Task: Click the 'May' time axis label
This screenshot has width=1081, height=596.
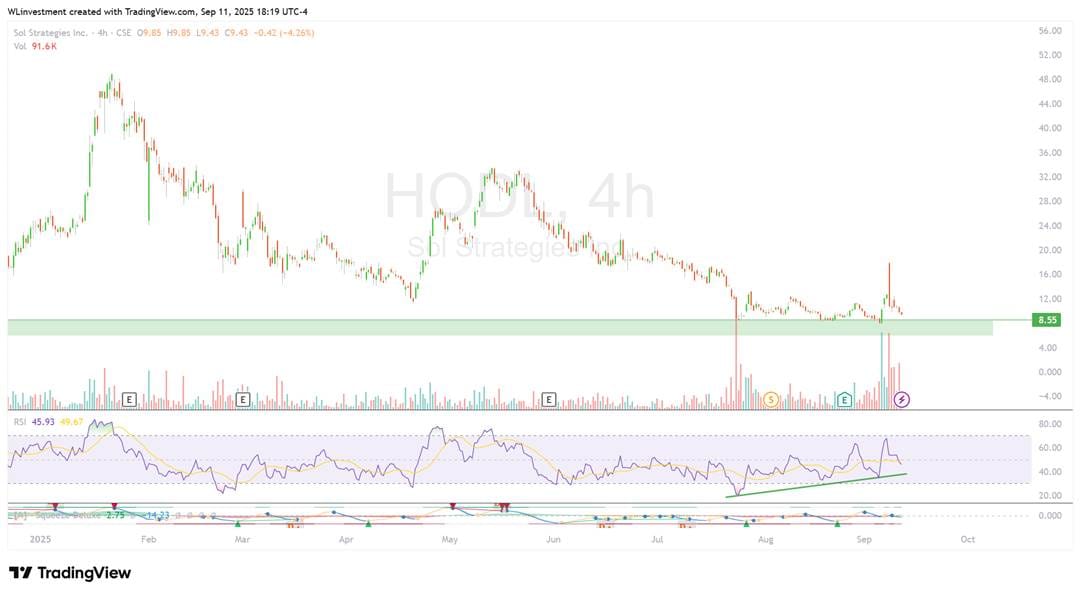Action: point(449,540)
